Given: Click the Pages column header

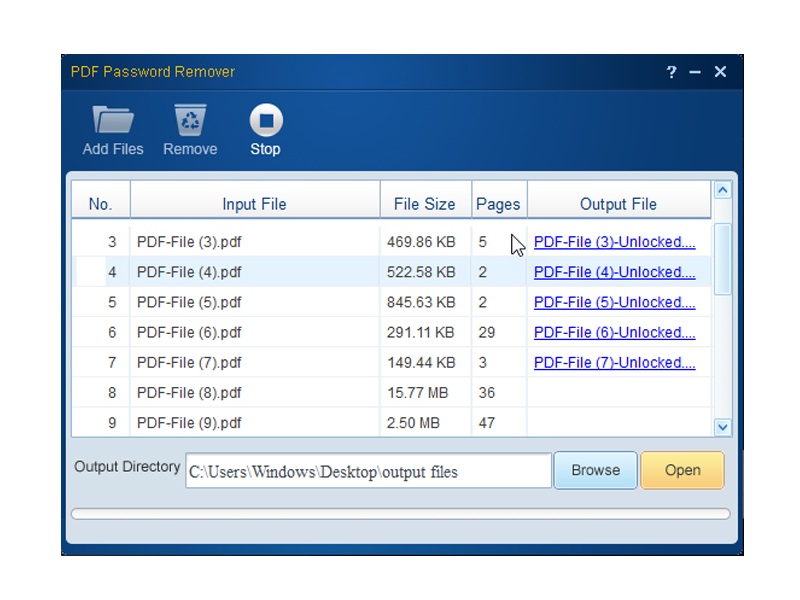Looking at the screenshot, I should [x=498, y=204].
